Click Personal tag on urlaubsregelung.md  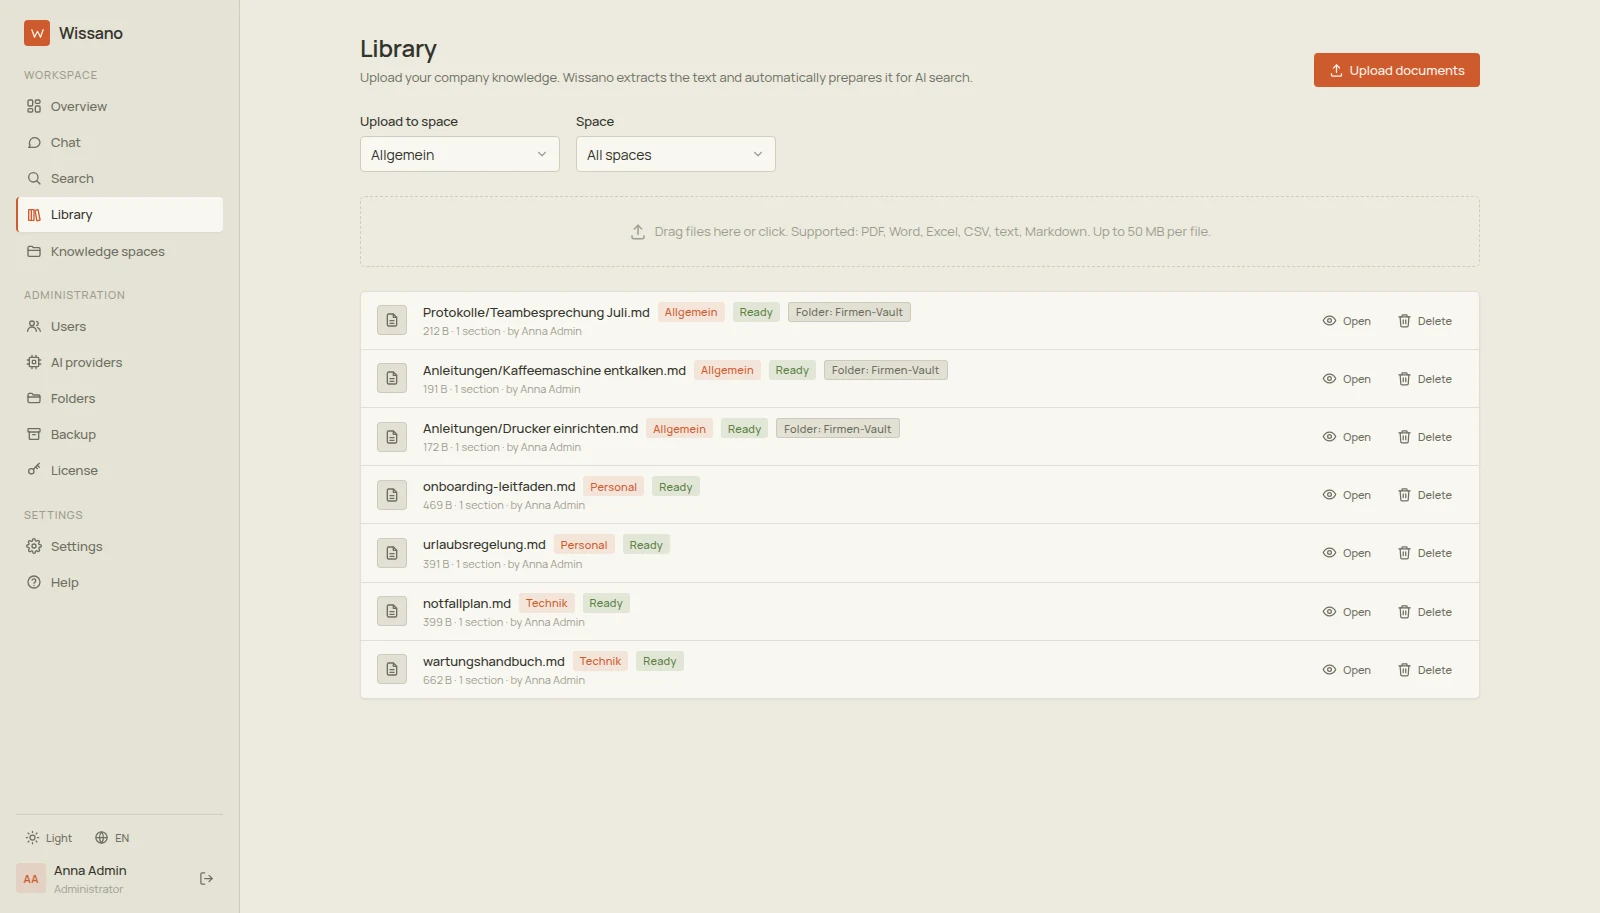(584, 545)
